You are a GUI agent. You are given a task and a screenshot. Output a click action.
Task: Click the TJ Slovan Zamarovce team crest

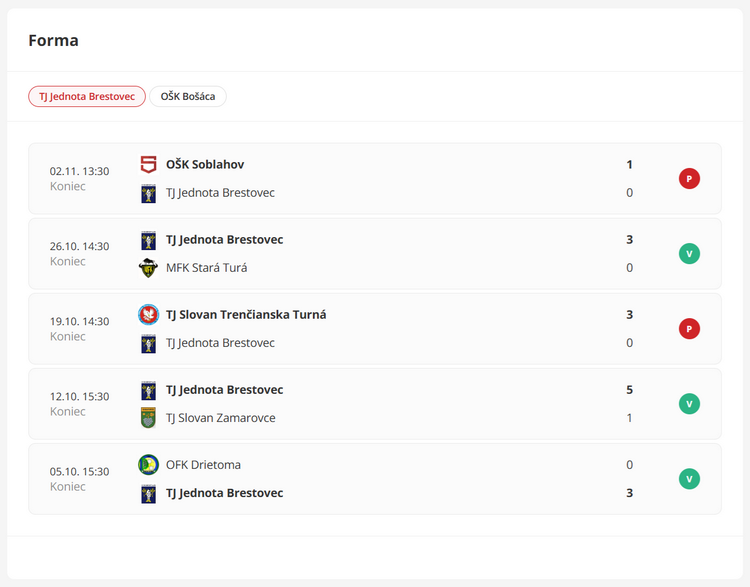[148, 418]
